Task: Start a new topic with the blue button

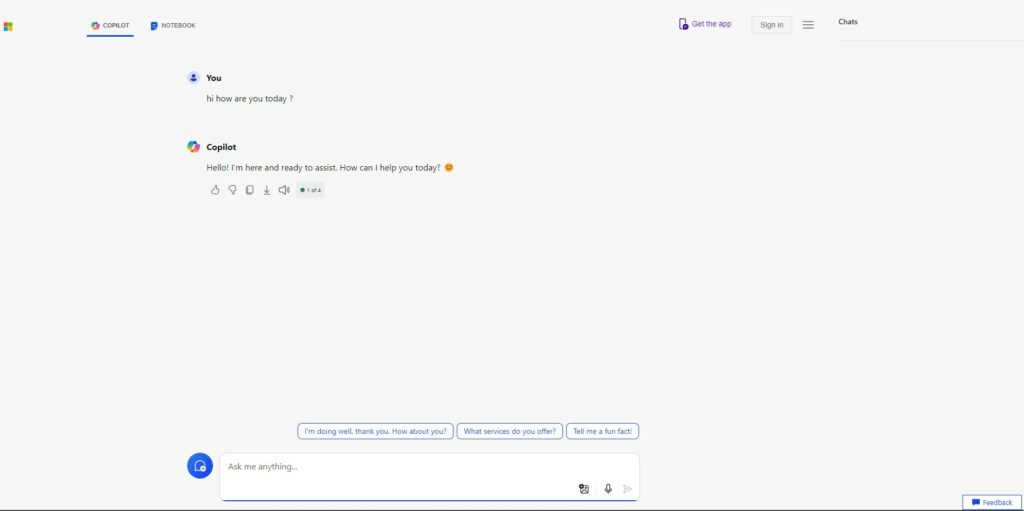Action: 200,466
